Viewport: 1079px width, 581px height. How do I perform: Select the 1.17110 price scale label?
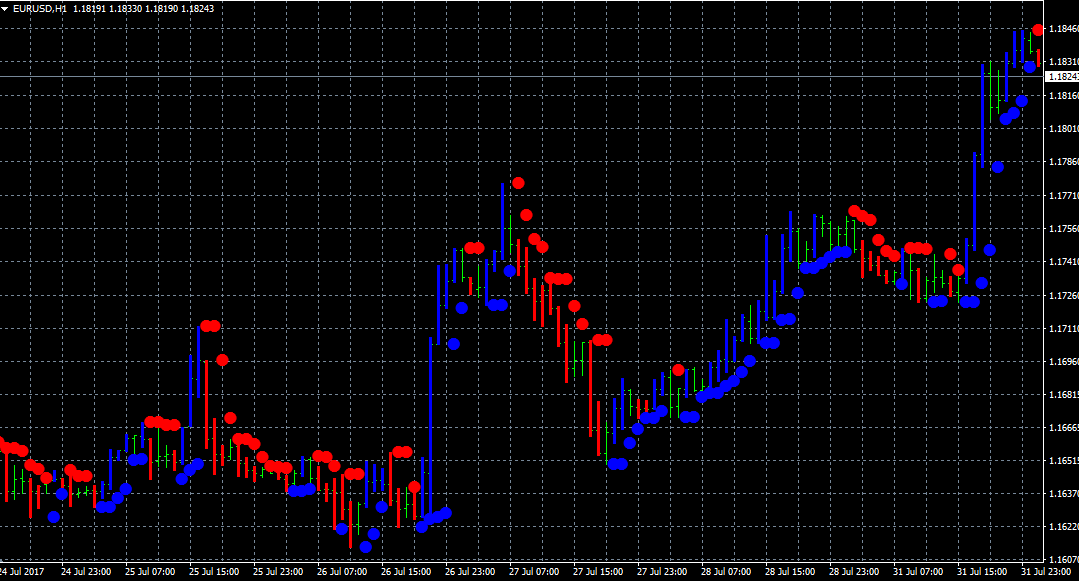[x=1061, y=328]
